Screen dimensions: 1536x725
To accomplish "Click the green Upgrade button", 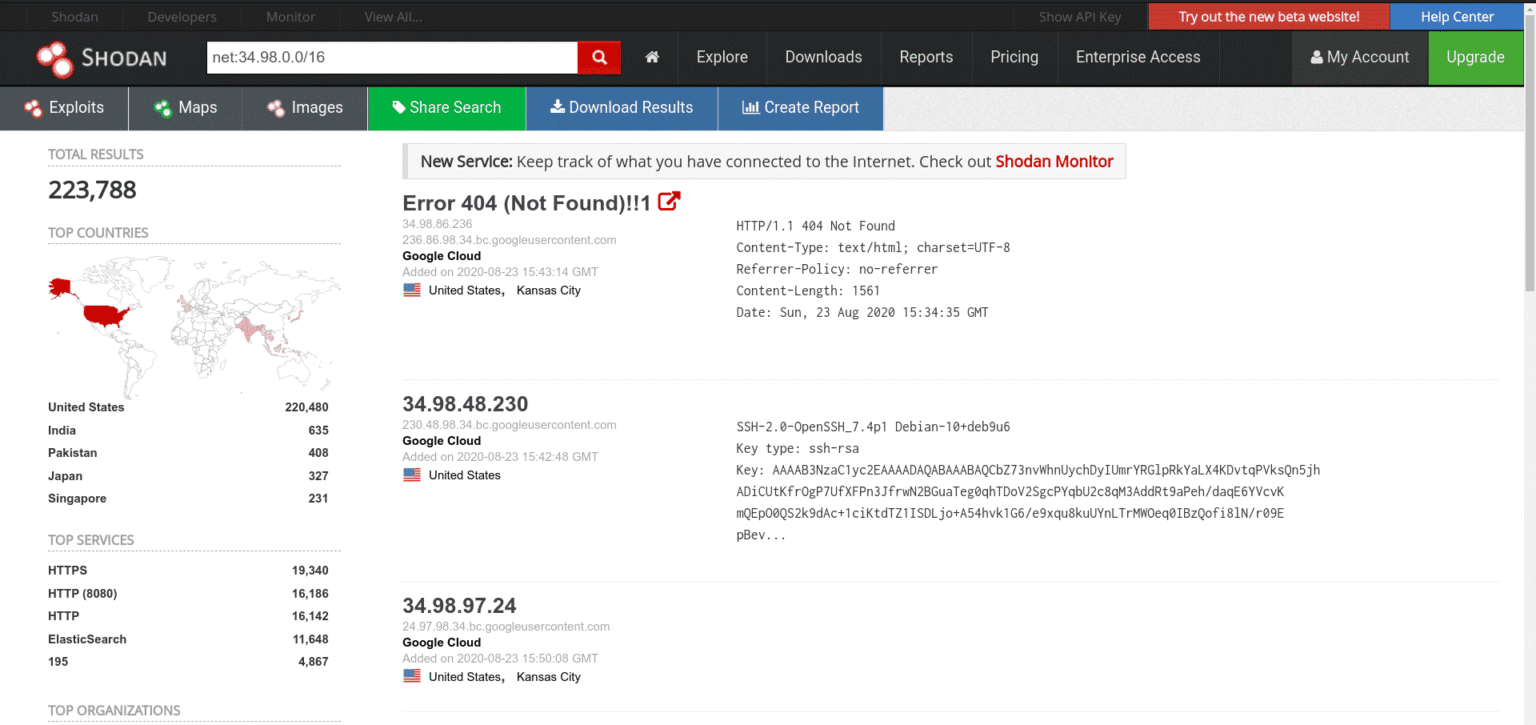I will coord(1476,57).
